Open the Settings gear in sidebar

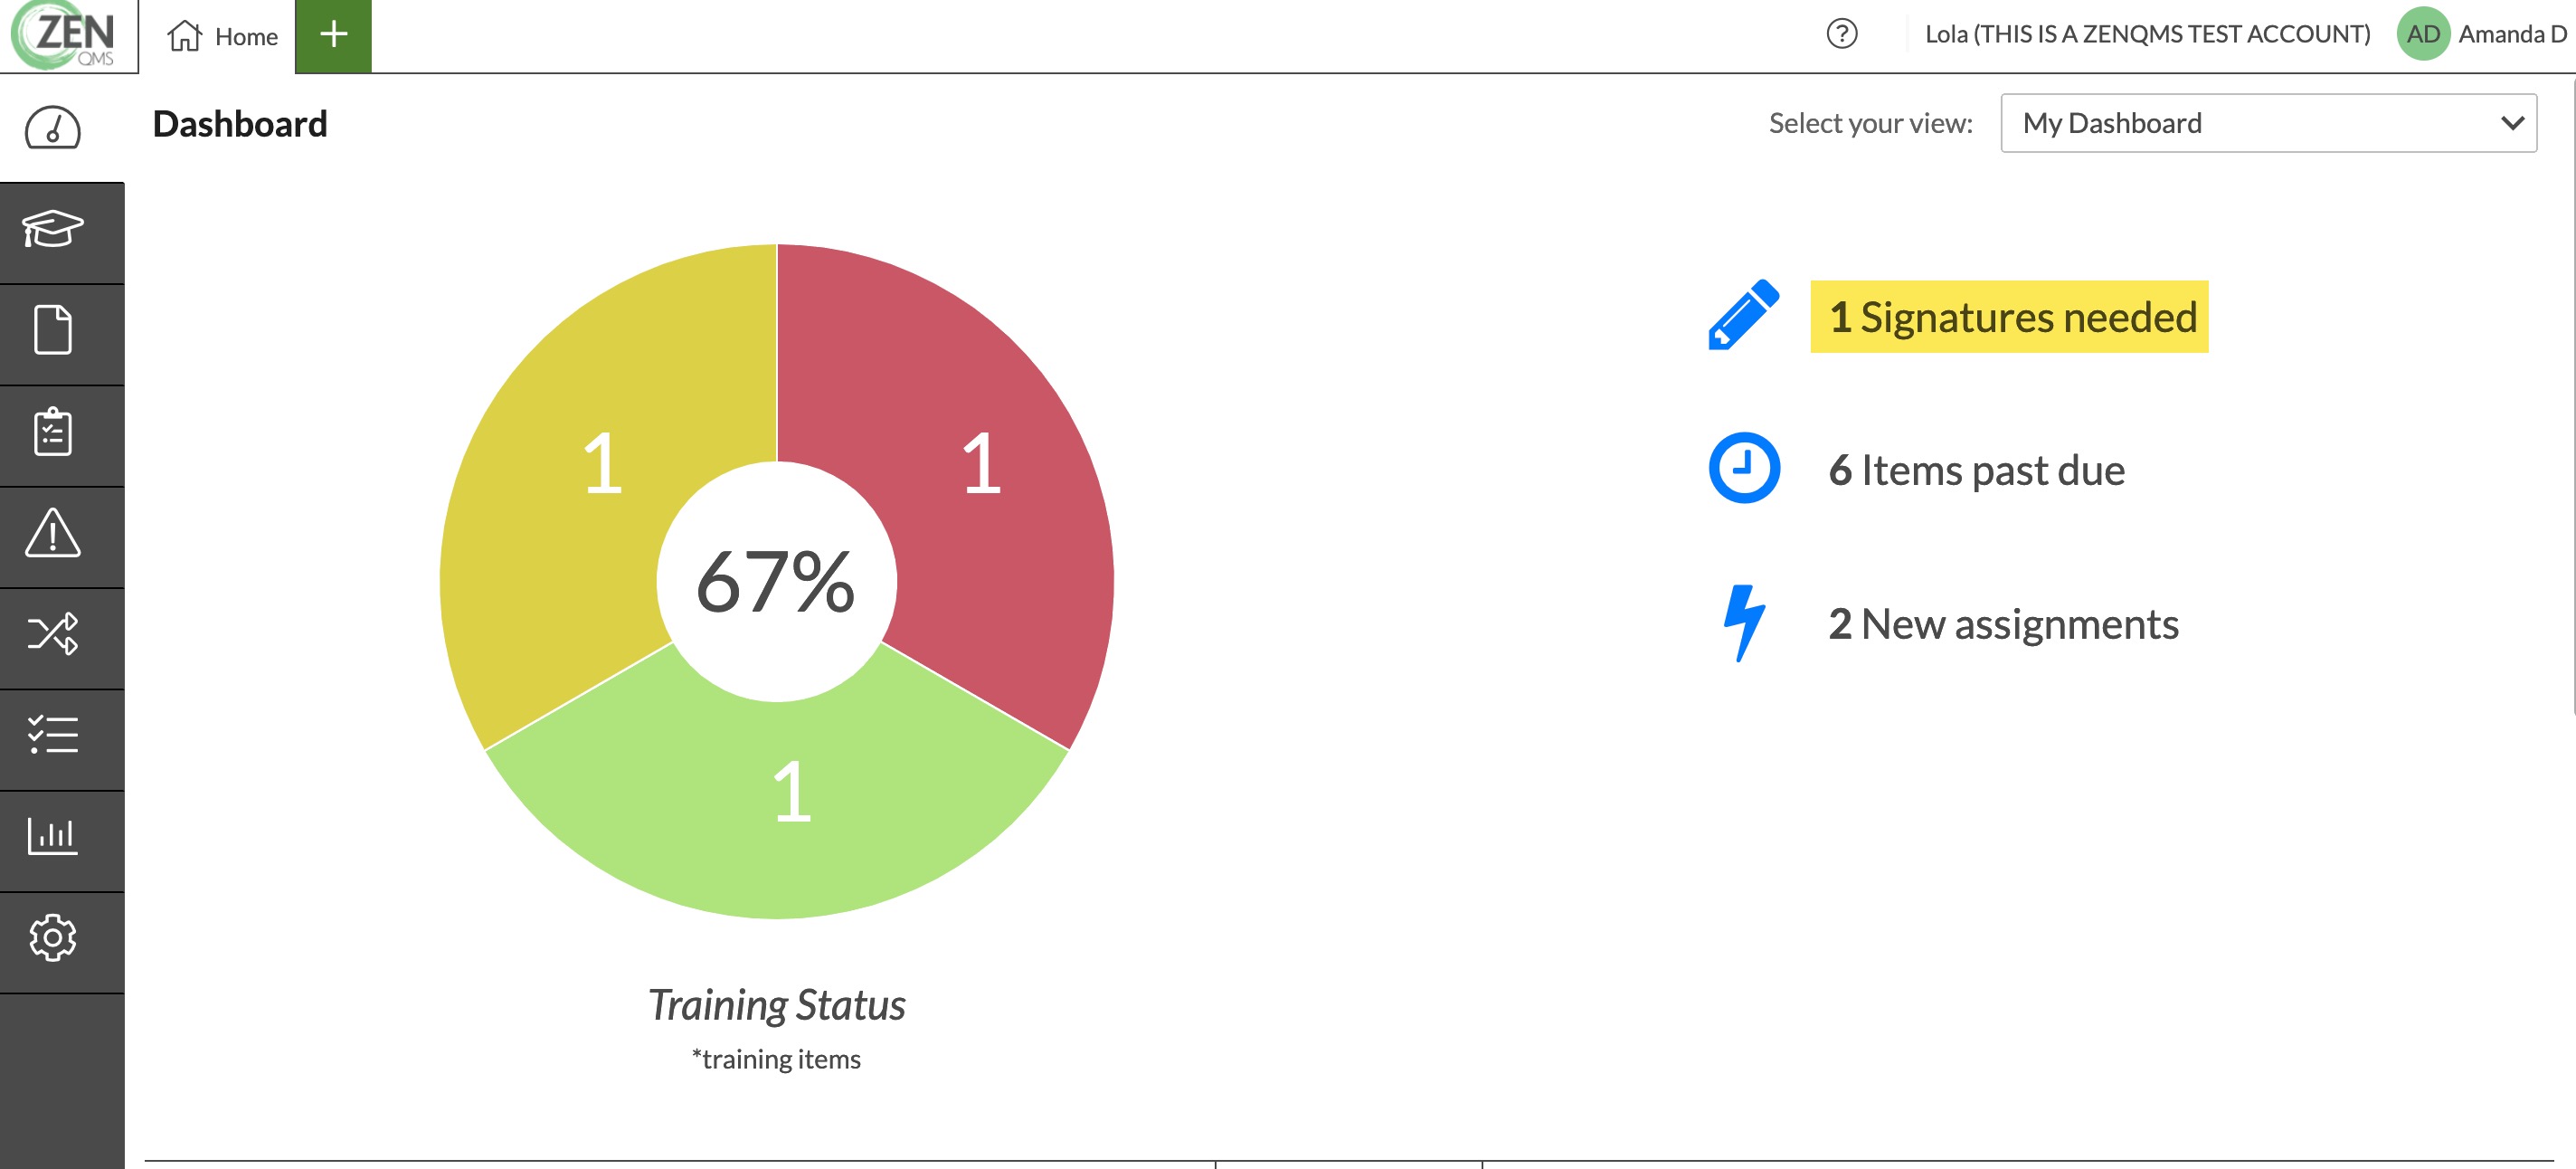click(53, 938)
